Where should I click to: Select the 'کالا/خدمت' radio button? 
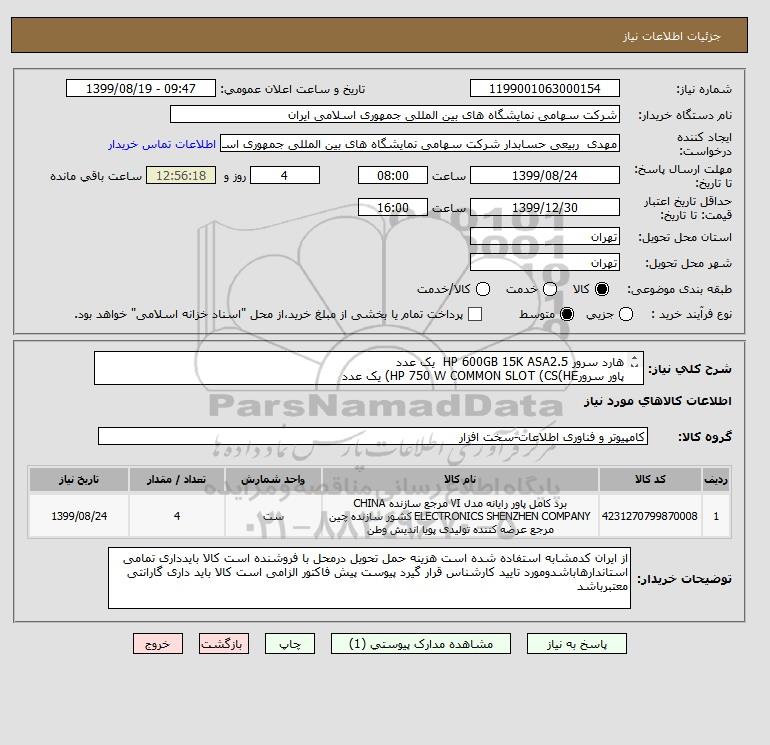pos(483,289)
